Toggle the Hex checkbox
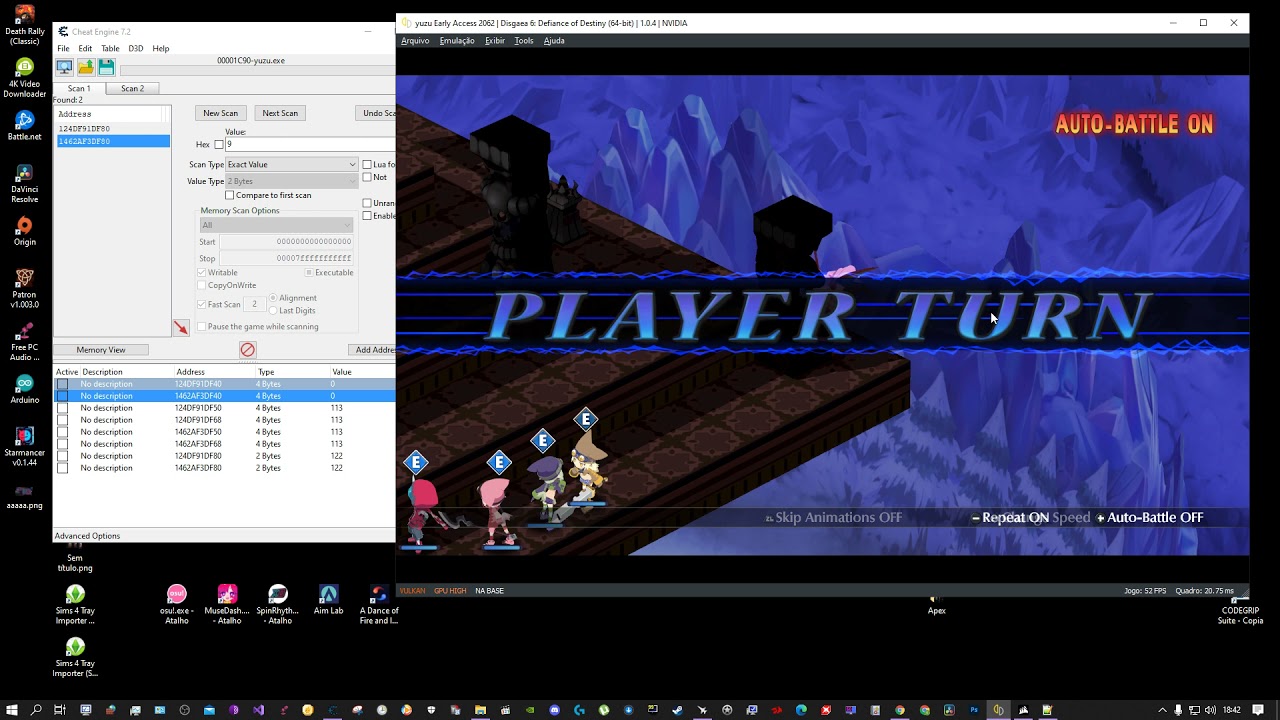This screenshot has width=1280, height=720. [219, 145]
